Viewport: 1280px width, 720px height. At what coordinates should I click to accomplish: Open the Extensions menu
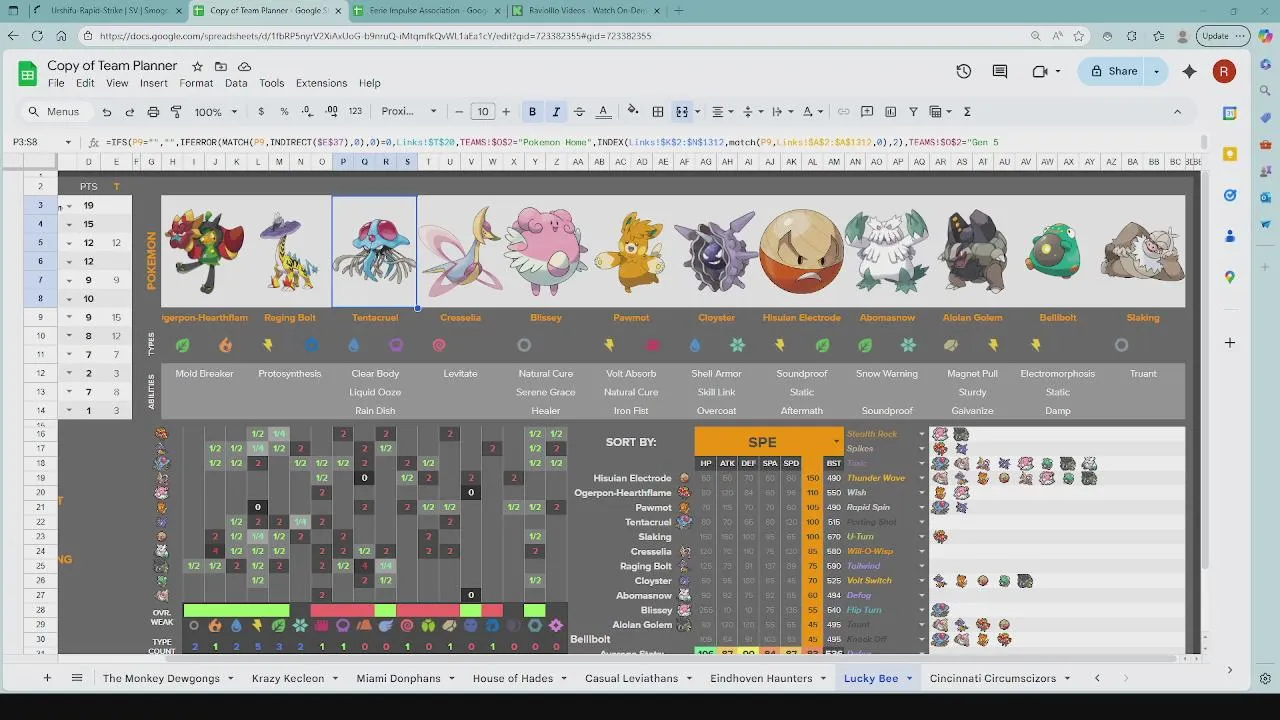coord(321,83)
